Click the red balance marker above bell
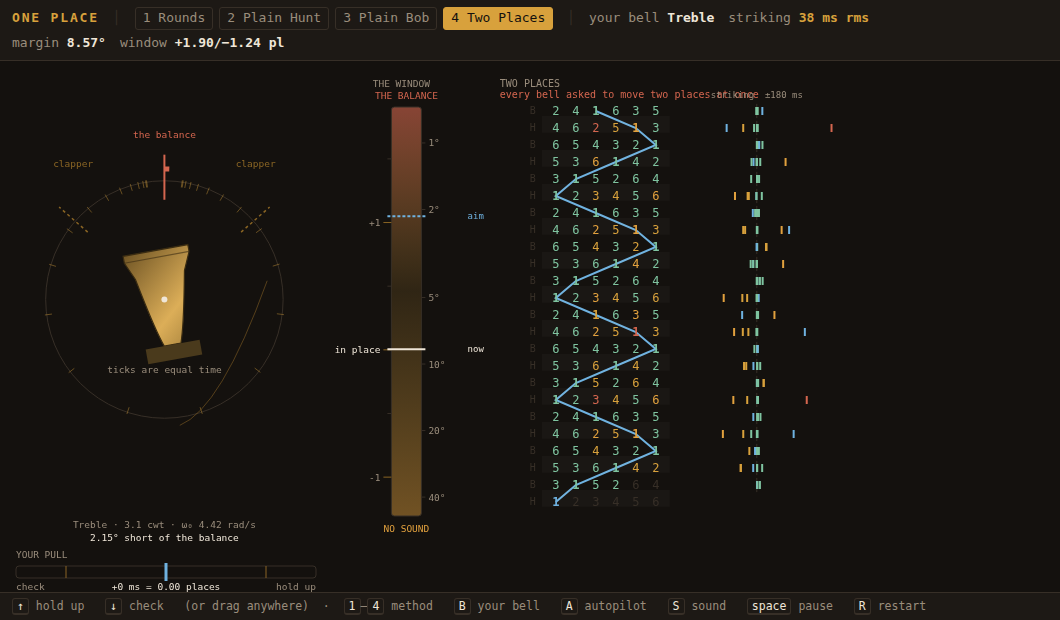Image resolution: width=1060 pixels, height=620 pixels. click(x=165, y=177)
